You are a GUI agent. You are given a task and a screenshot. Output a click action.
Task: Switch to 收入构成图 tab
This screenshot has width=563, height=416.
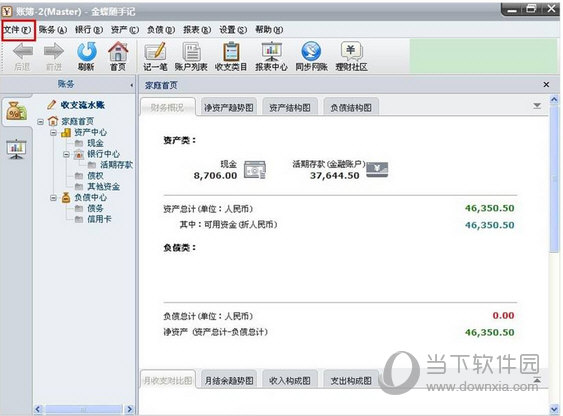tap(290, 380)
